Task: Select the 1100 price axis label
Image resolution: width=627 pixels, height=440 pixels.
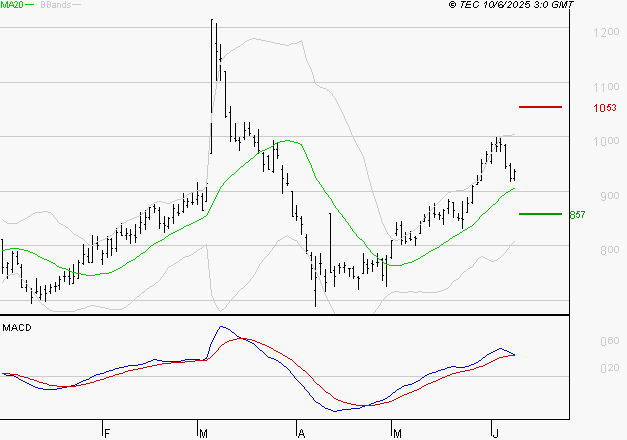Action: click(x=606, y=86)
